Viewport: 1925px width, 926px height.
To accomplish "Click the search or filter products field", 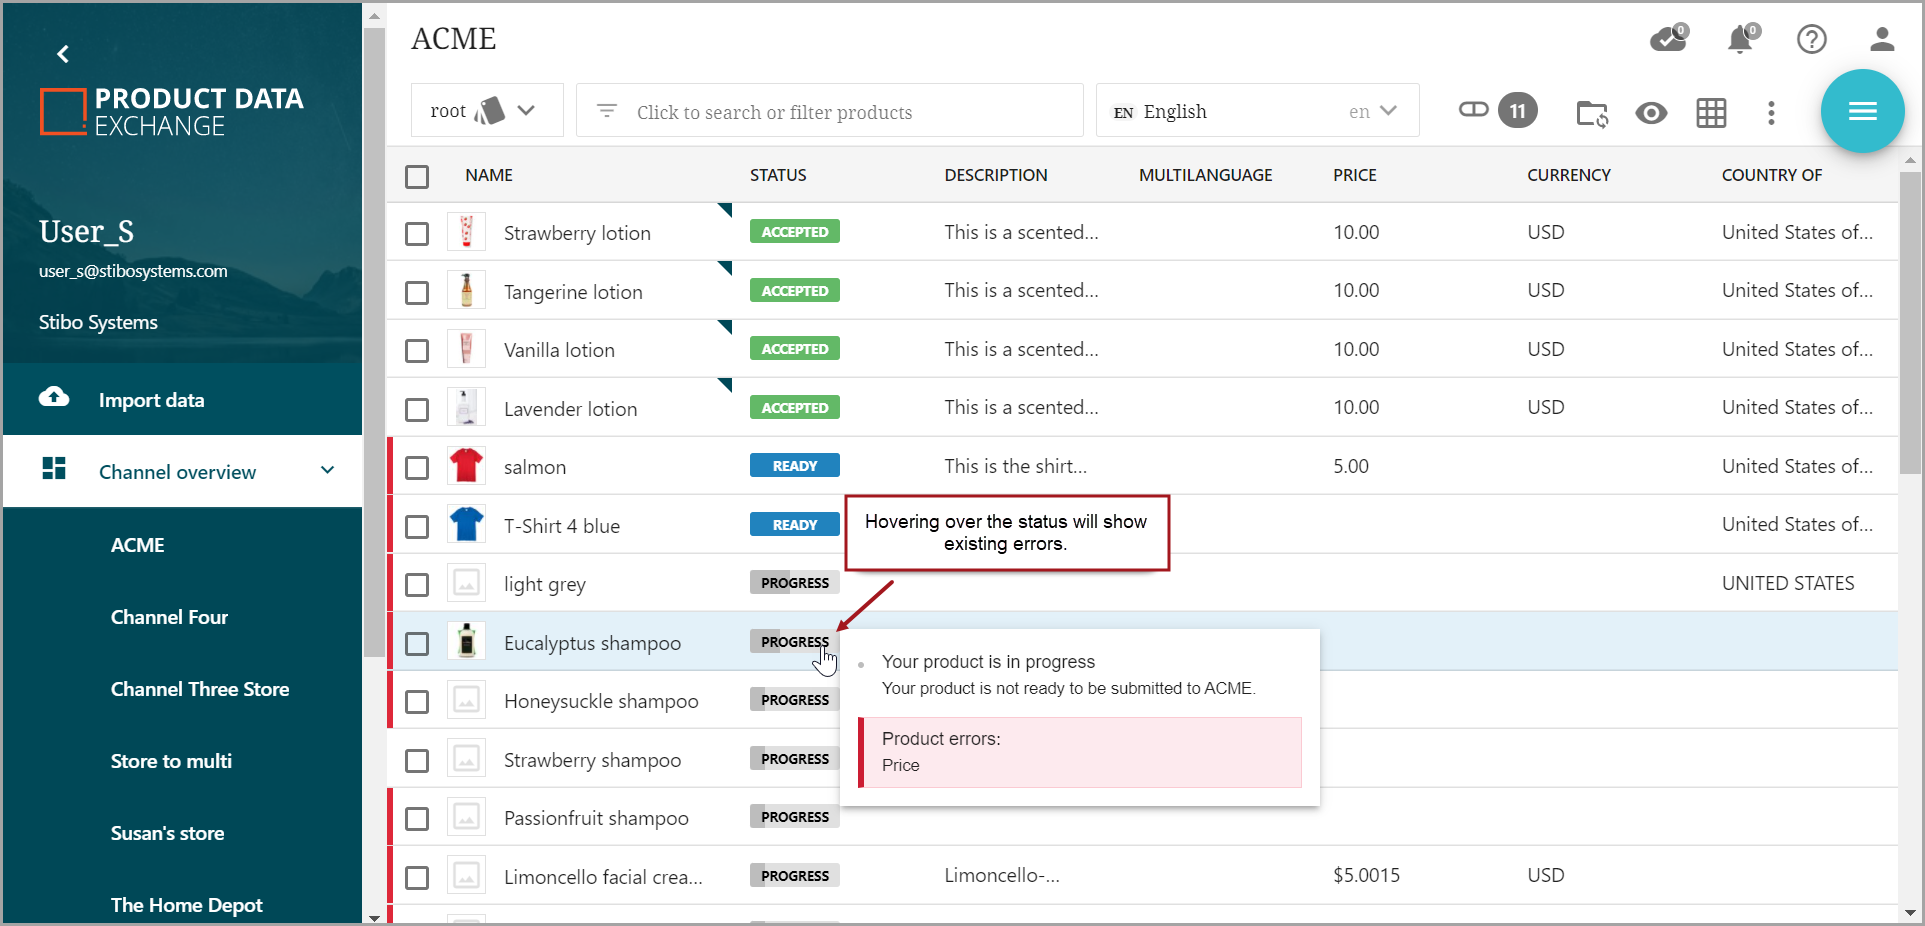I will point(829,111).
